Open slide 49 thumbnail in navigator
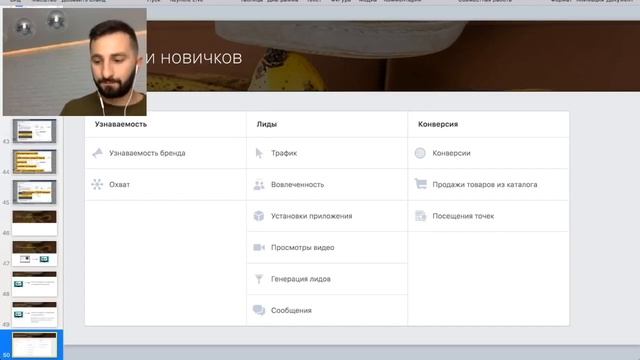This screenshot has width=640, height=360. coord(34,314)
